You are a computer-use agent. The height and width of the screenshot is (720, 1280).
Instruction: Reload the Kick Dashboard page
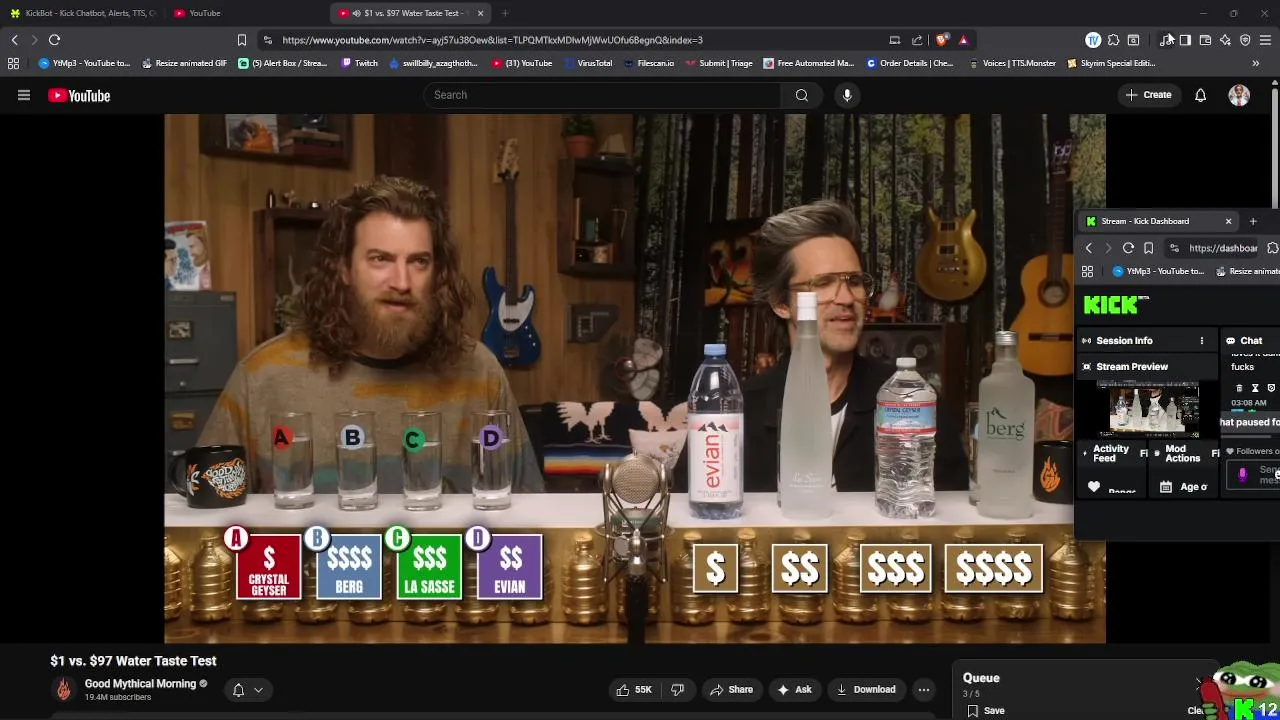point(1128,248)
